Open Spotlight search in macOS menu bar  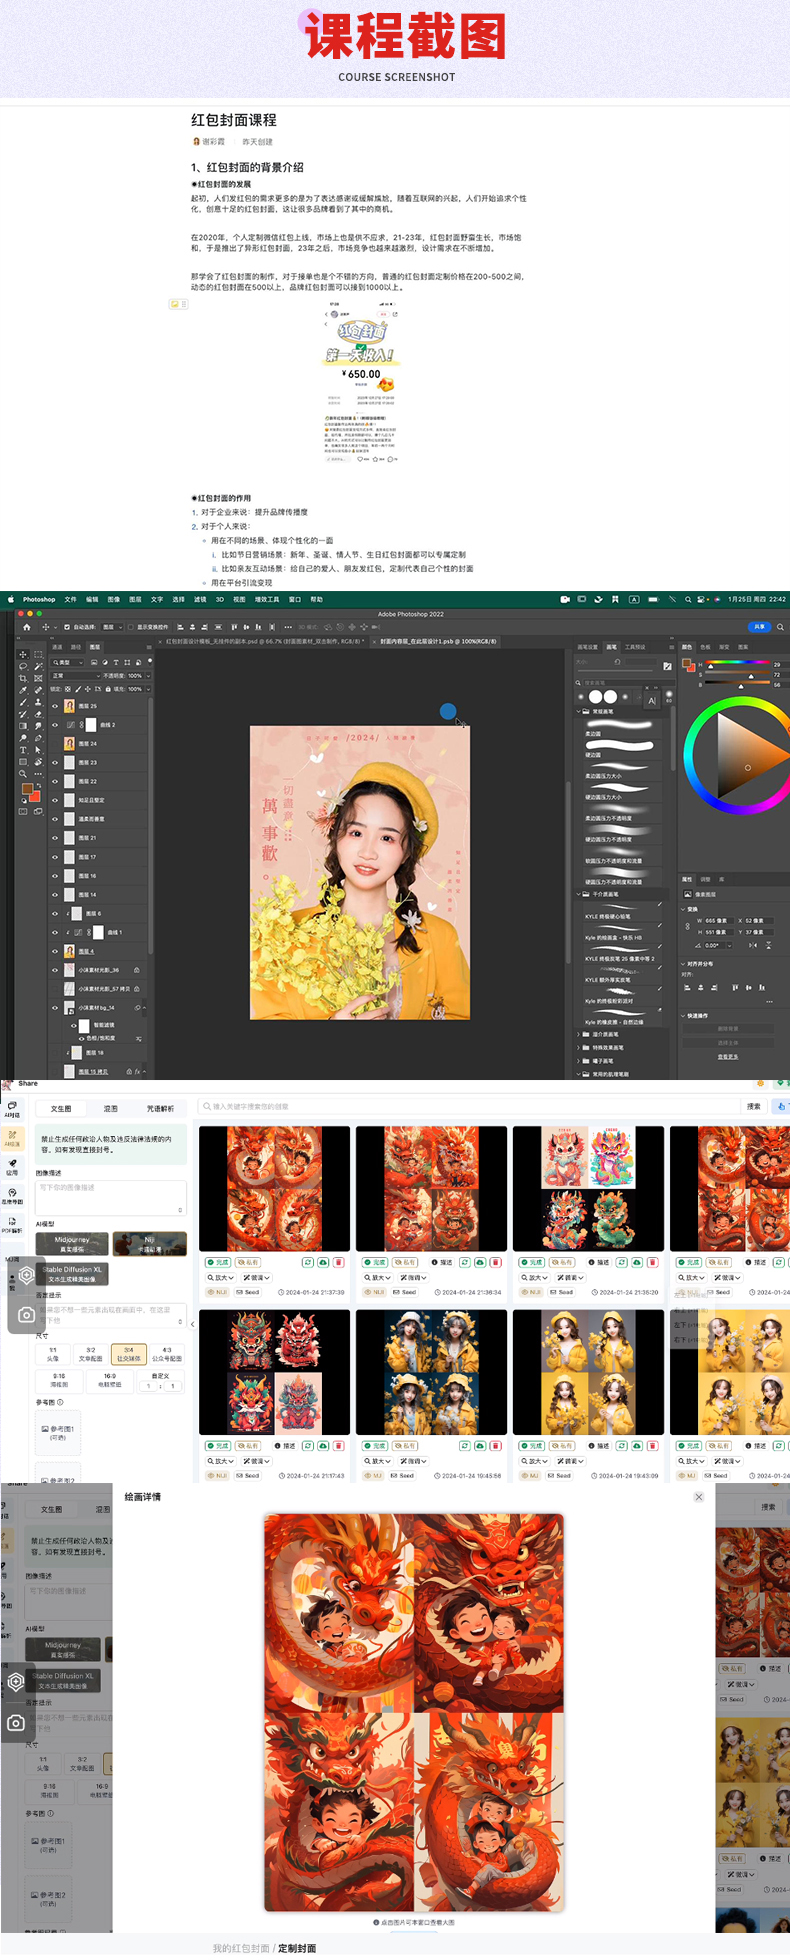point(688,600)
